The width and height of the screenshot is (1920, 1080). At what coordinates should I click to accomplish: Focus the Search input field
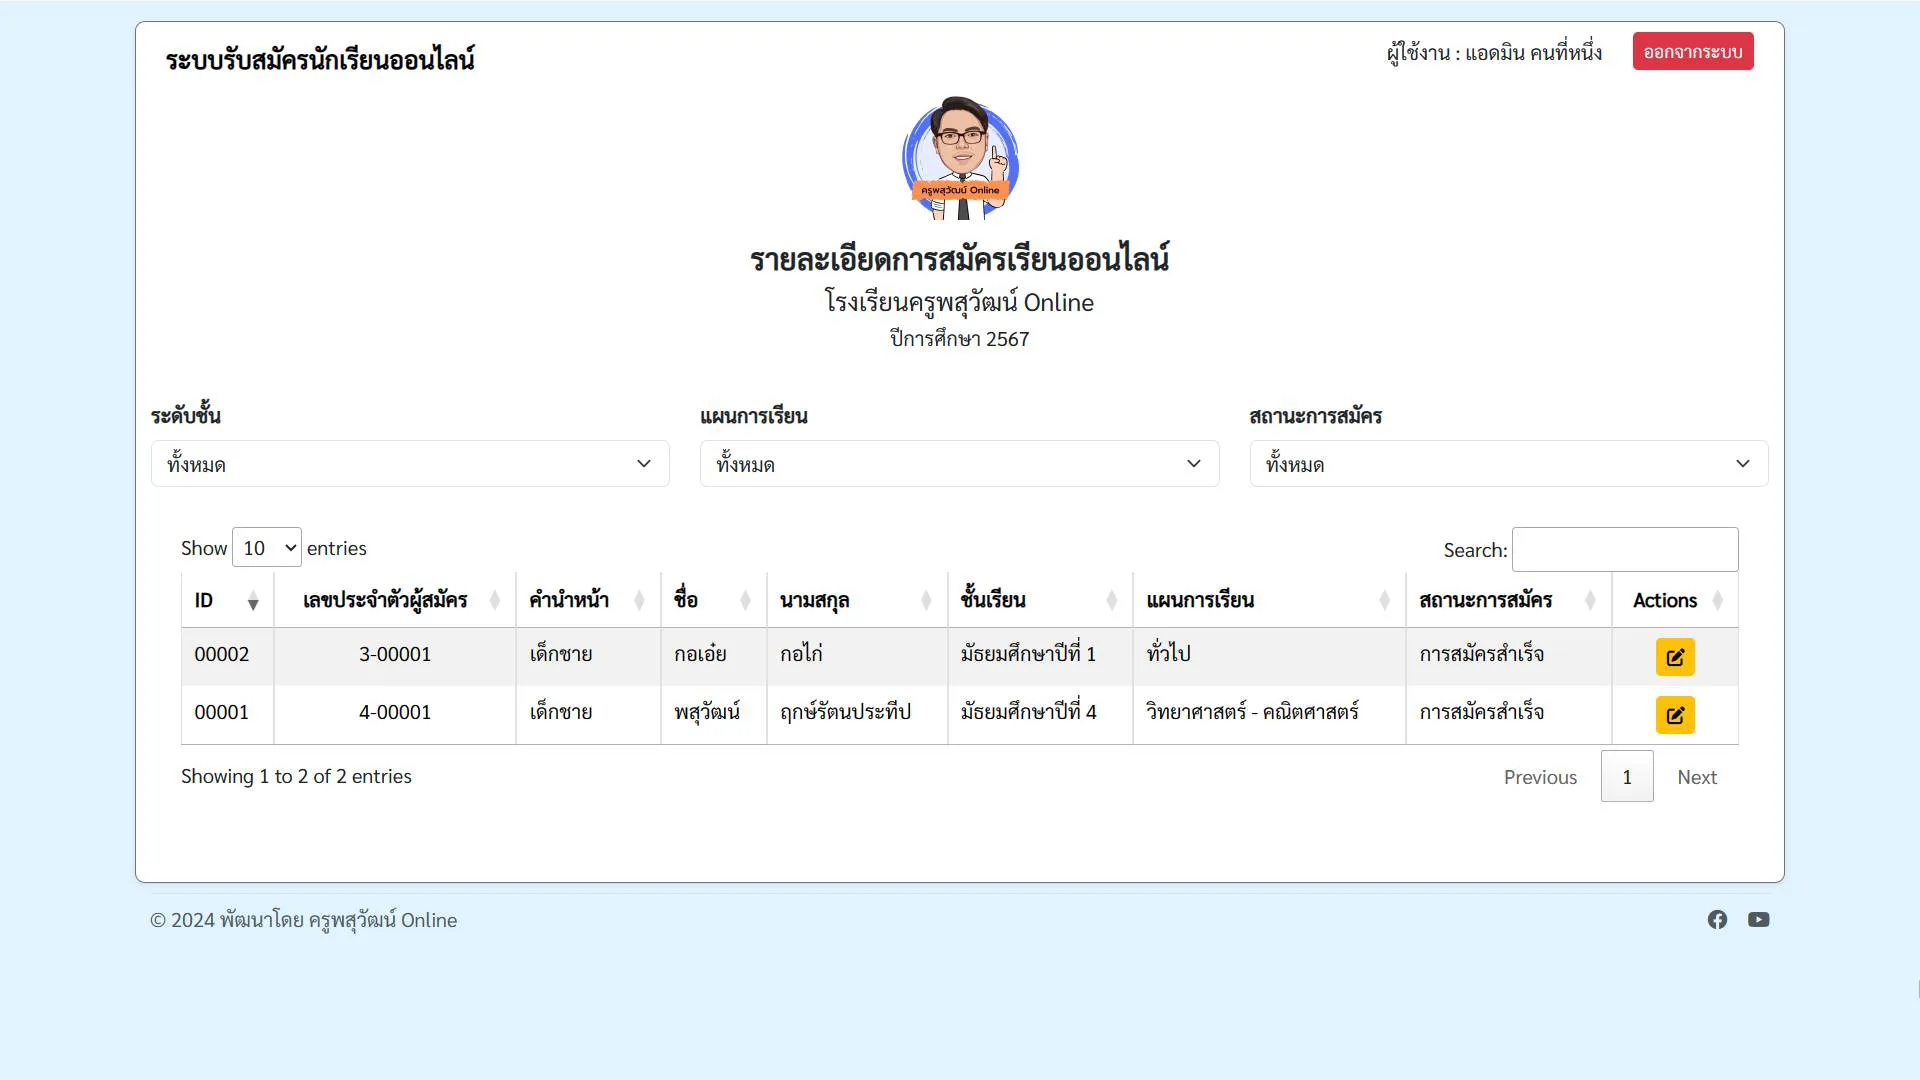(1624, 549)
